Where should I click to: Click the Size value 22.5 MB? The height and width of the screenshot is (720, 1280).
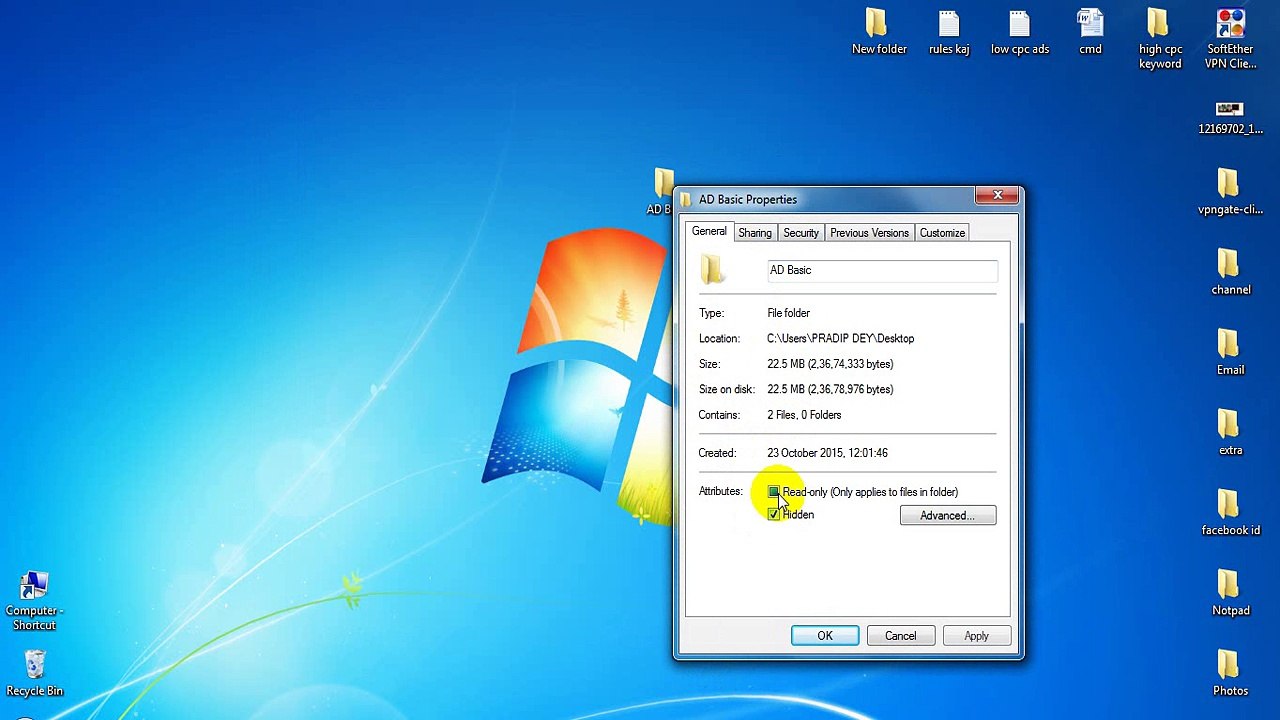830,364
